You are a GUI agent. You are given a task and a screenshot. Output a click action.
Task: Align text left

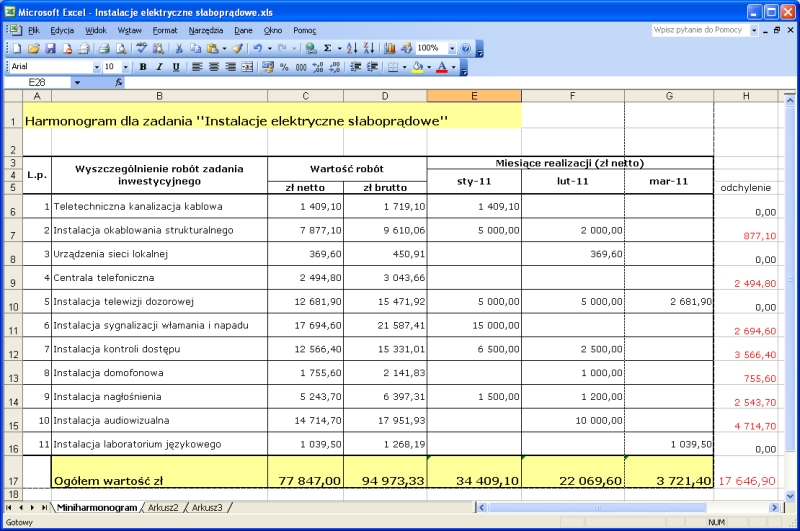click(x=197, y=67)
